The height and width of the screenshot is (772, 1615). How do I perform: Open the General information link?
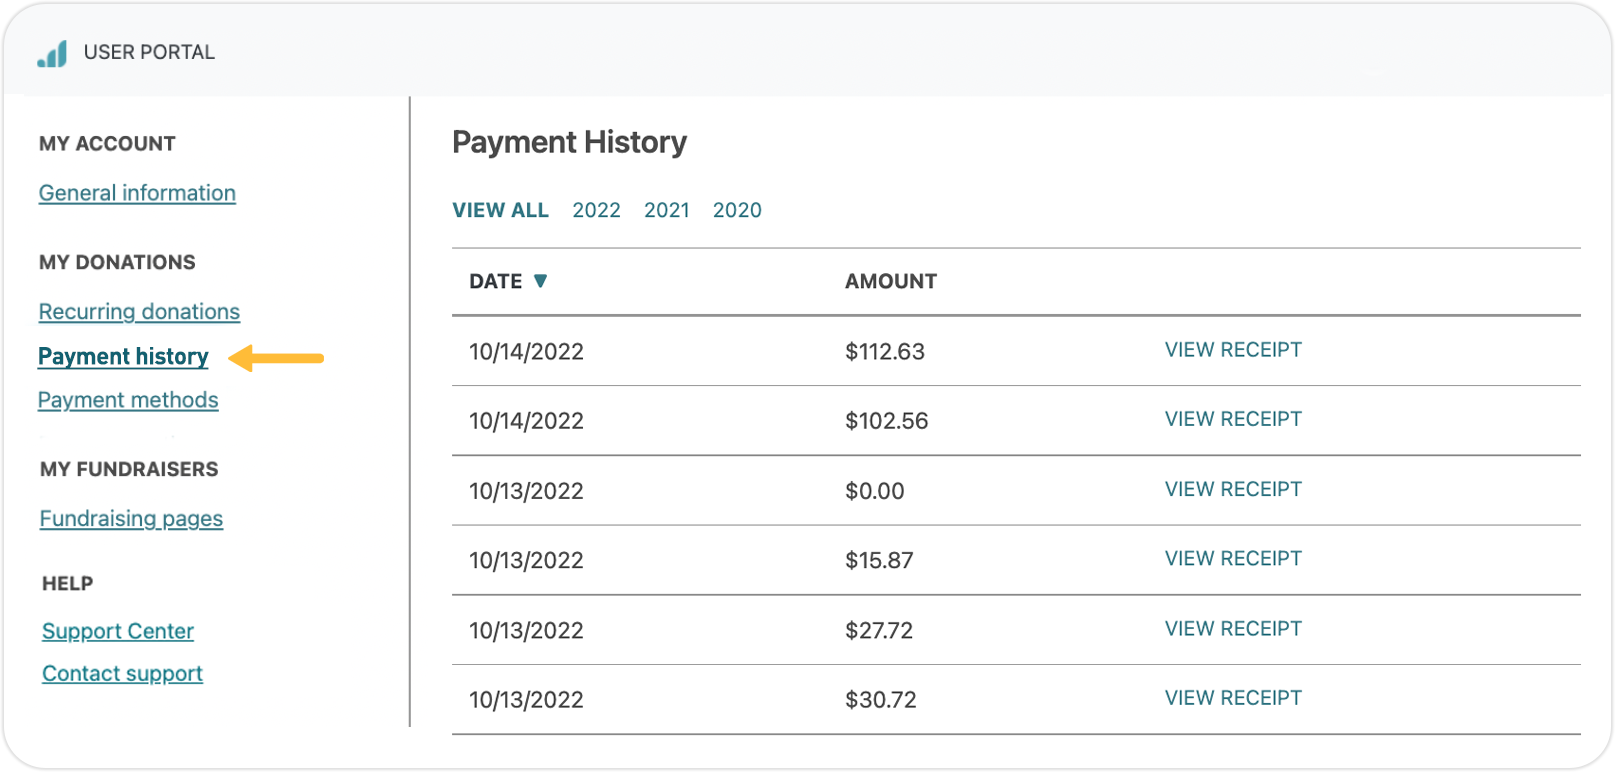coord(137,193)
